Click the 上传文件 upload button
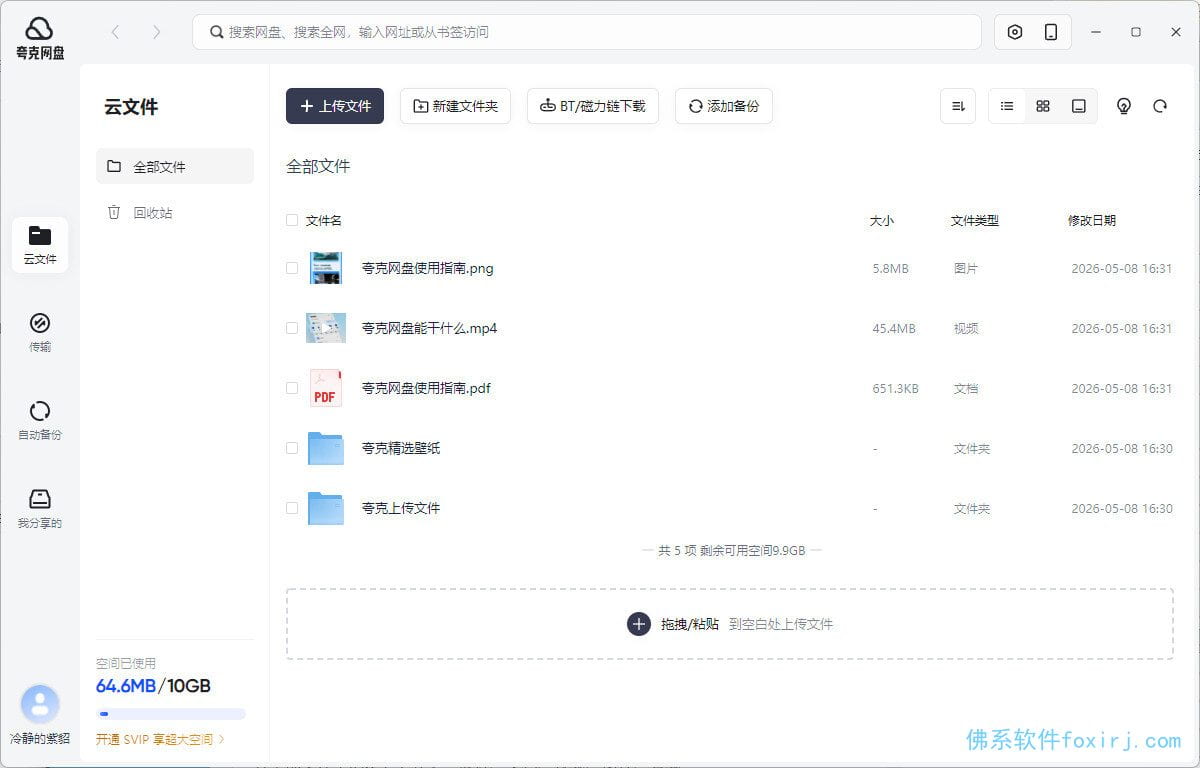The height and width of the screenshot is (768, 1200). point(335,106)
